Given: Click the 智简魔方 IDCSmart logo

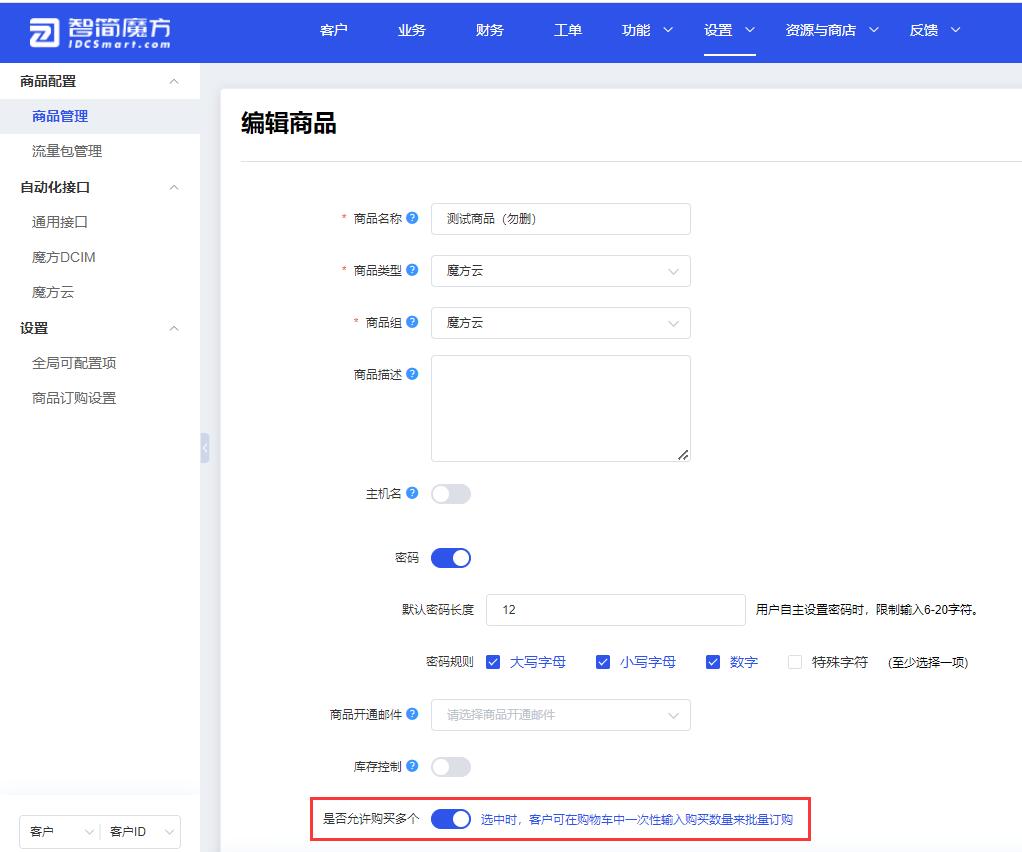Looking at the screenshot, I should pyautogui.click(x=100, y=32).
